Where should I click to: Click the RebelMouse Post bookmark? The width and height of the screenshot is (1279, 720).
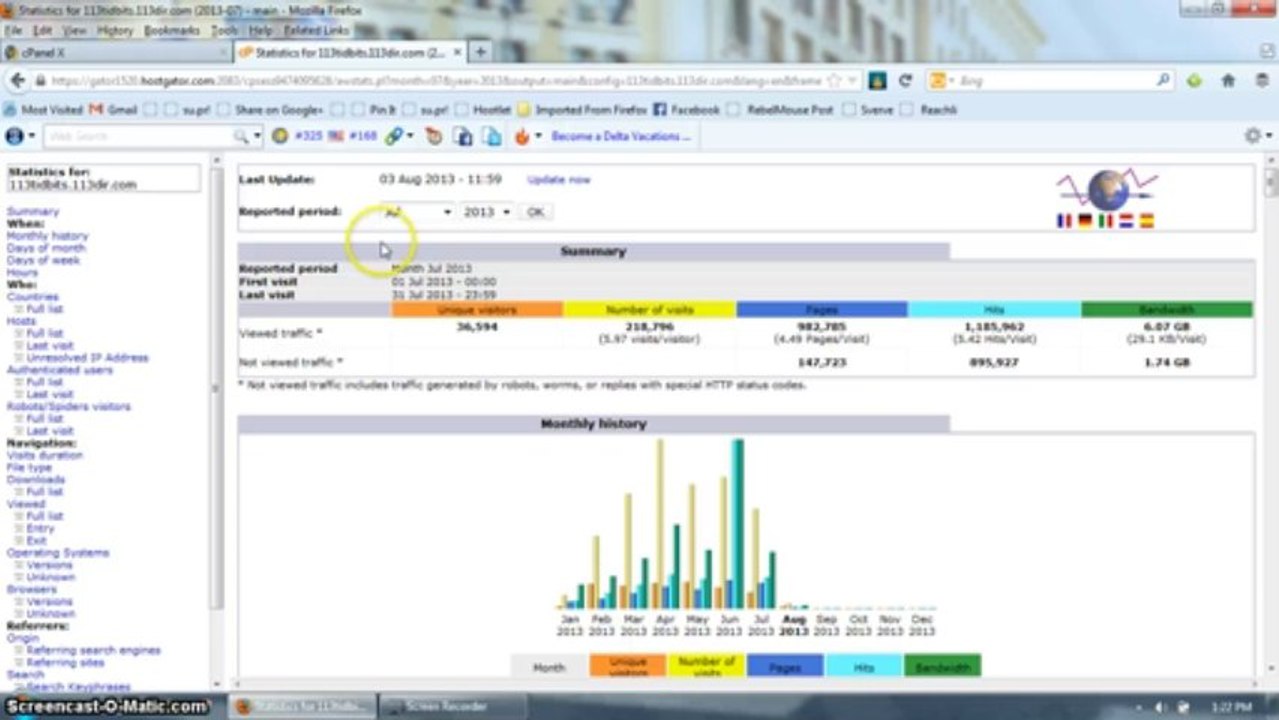(x=781, y=110)
